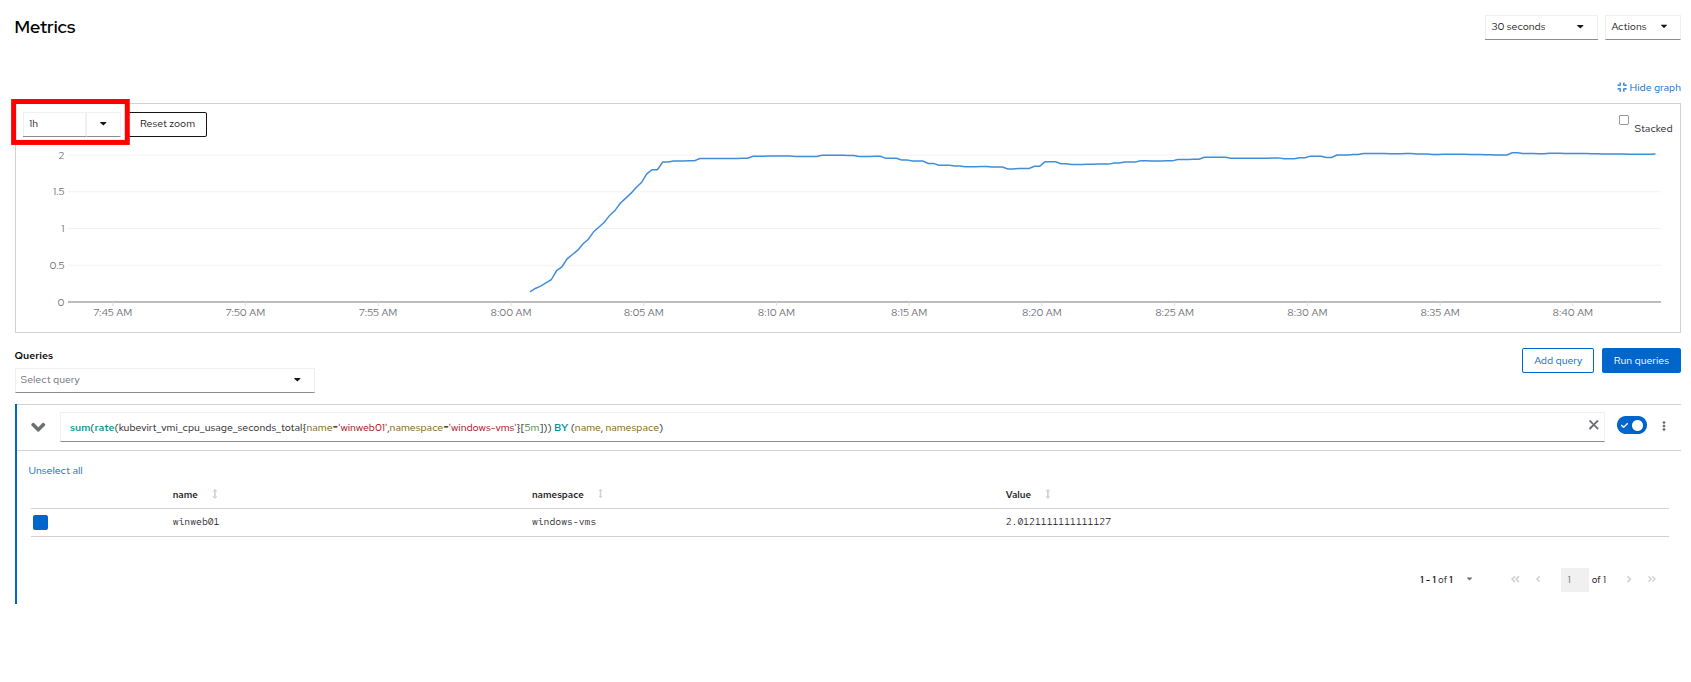Screen dimensions: 1691x682
Task: Click the Run queries button
Action: 1640,361
